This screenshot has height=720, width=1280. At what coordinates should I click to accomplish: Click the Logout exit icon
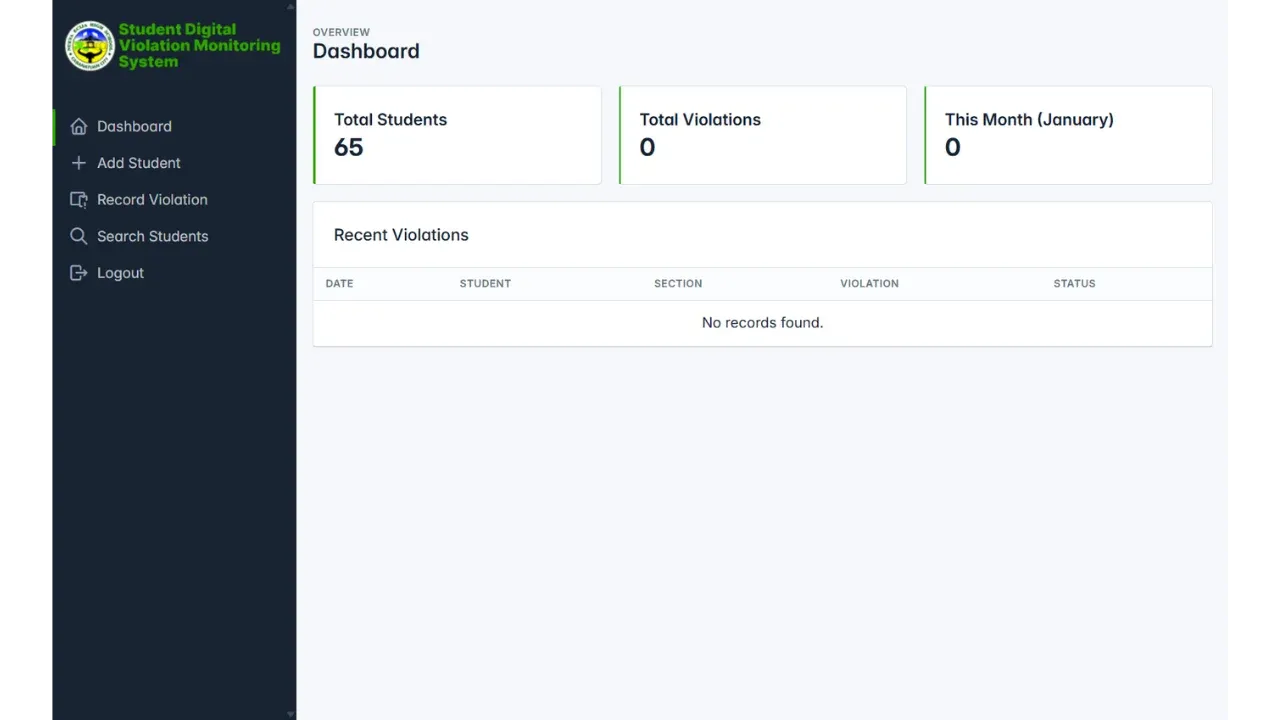[79, 272]
